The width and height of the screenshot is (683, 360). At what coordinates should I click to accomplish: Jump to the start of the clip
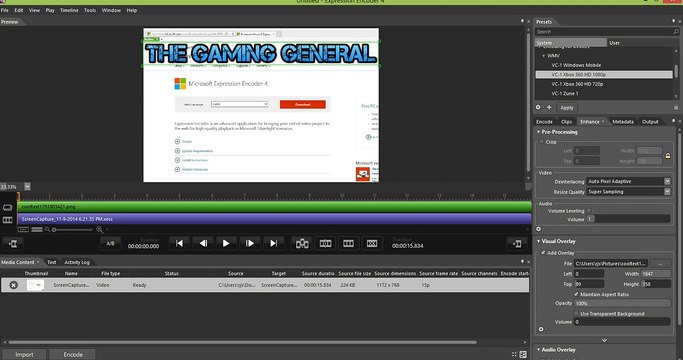click(179, 243)
